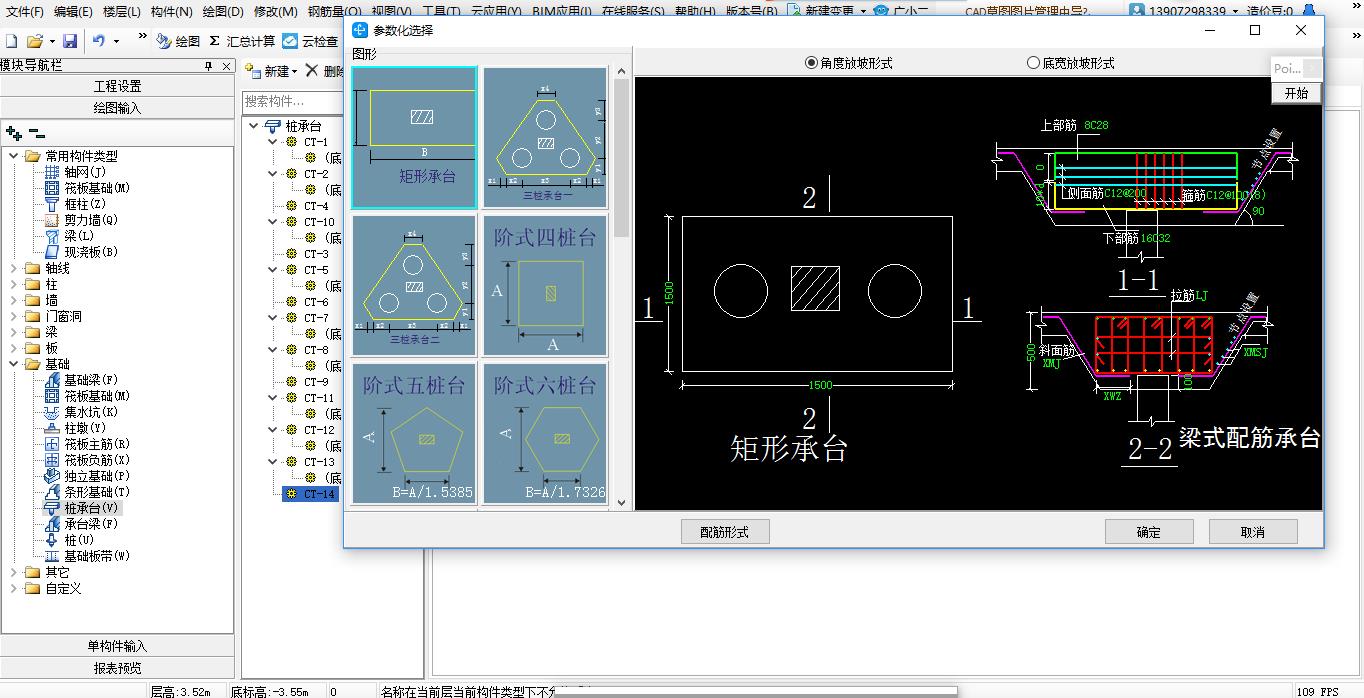Choose 角度放坡形式 radio option

(x=849, y=63)
